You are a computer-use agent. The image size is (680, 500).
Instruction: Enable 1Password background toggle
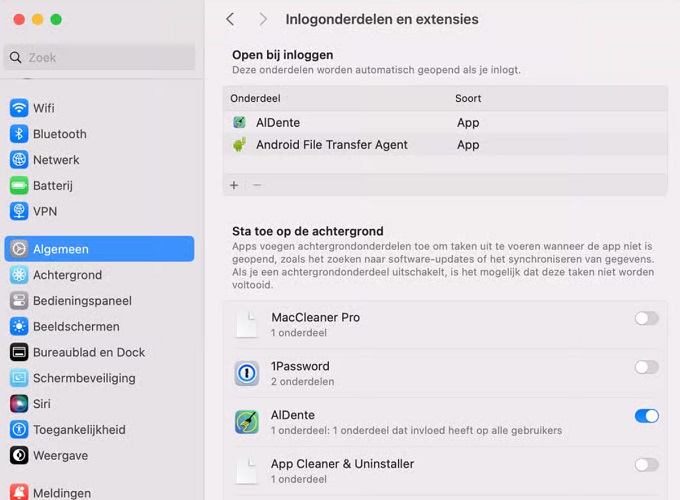[x=647, y=367]
